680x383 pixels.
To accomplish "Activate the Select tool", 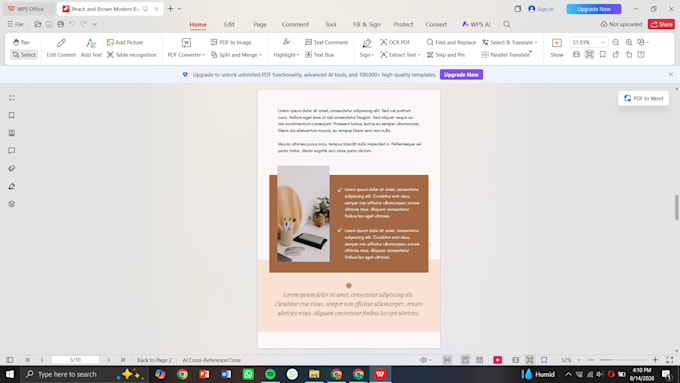I will (24, 55).
